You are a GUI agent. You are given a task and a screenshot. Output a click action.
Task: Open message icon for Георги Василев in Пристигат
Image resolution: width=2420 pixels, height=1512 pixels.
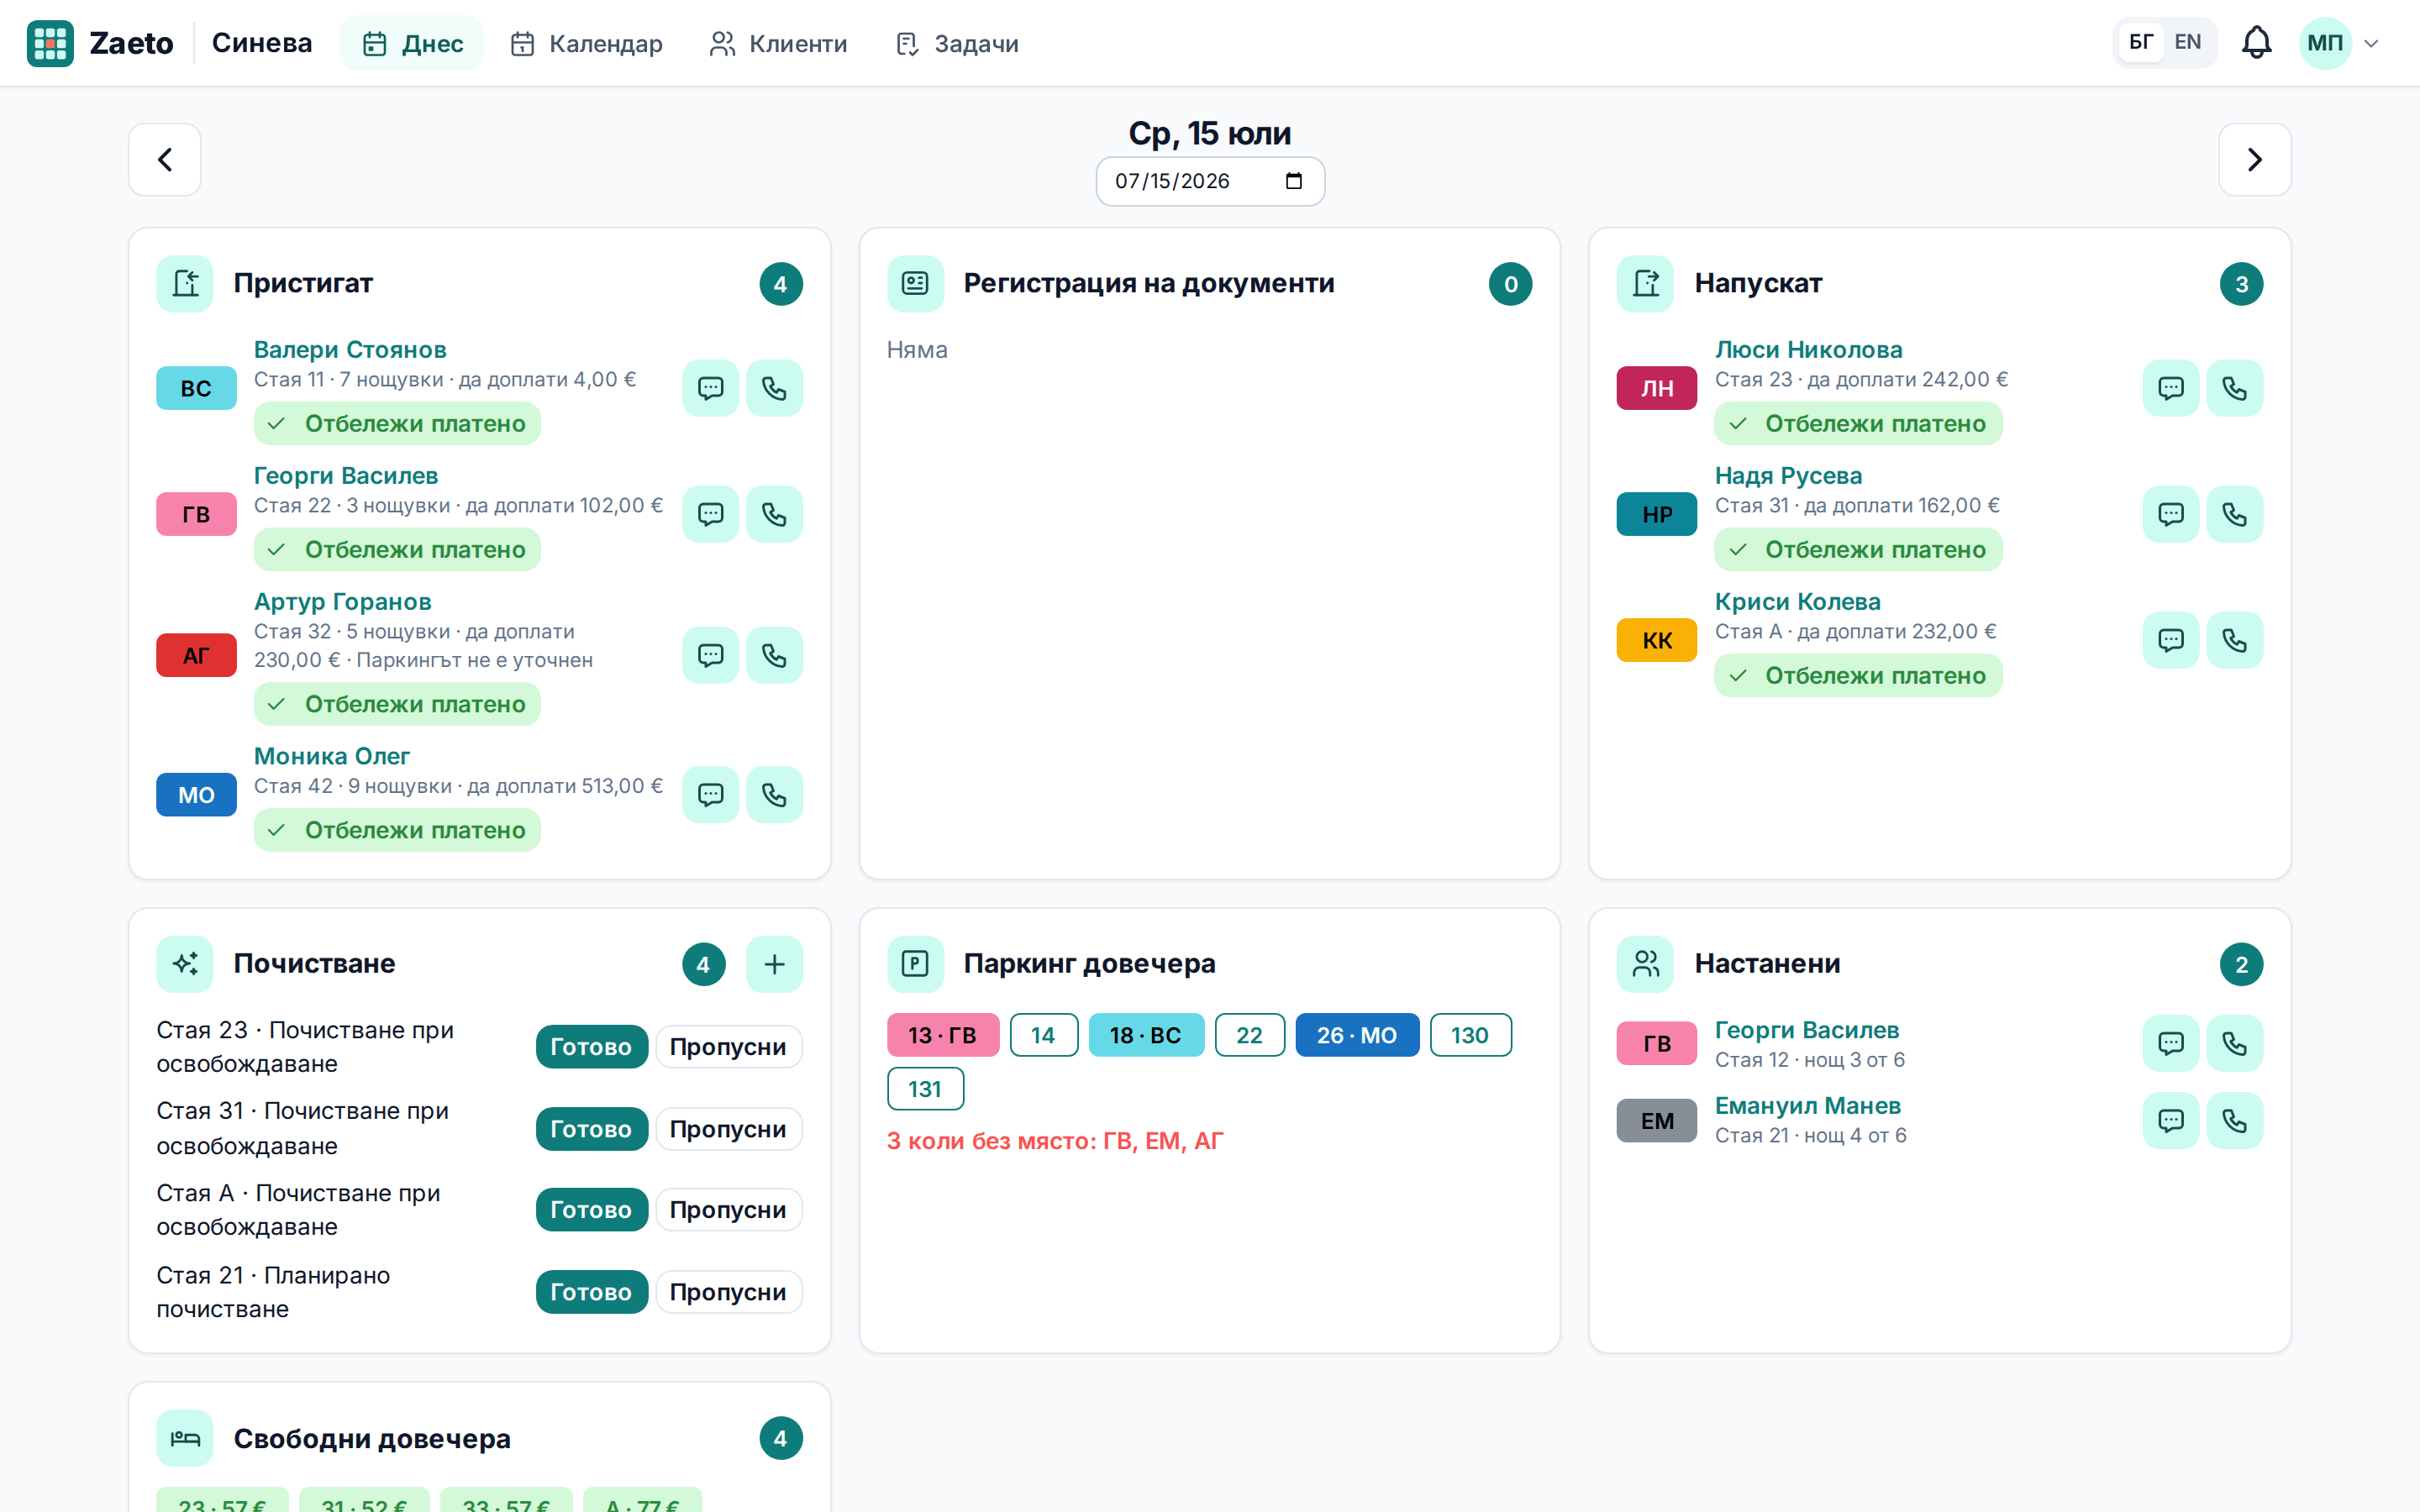(710, 514)
